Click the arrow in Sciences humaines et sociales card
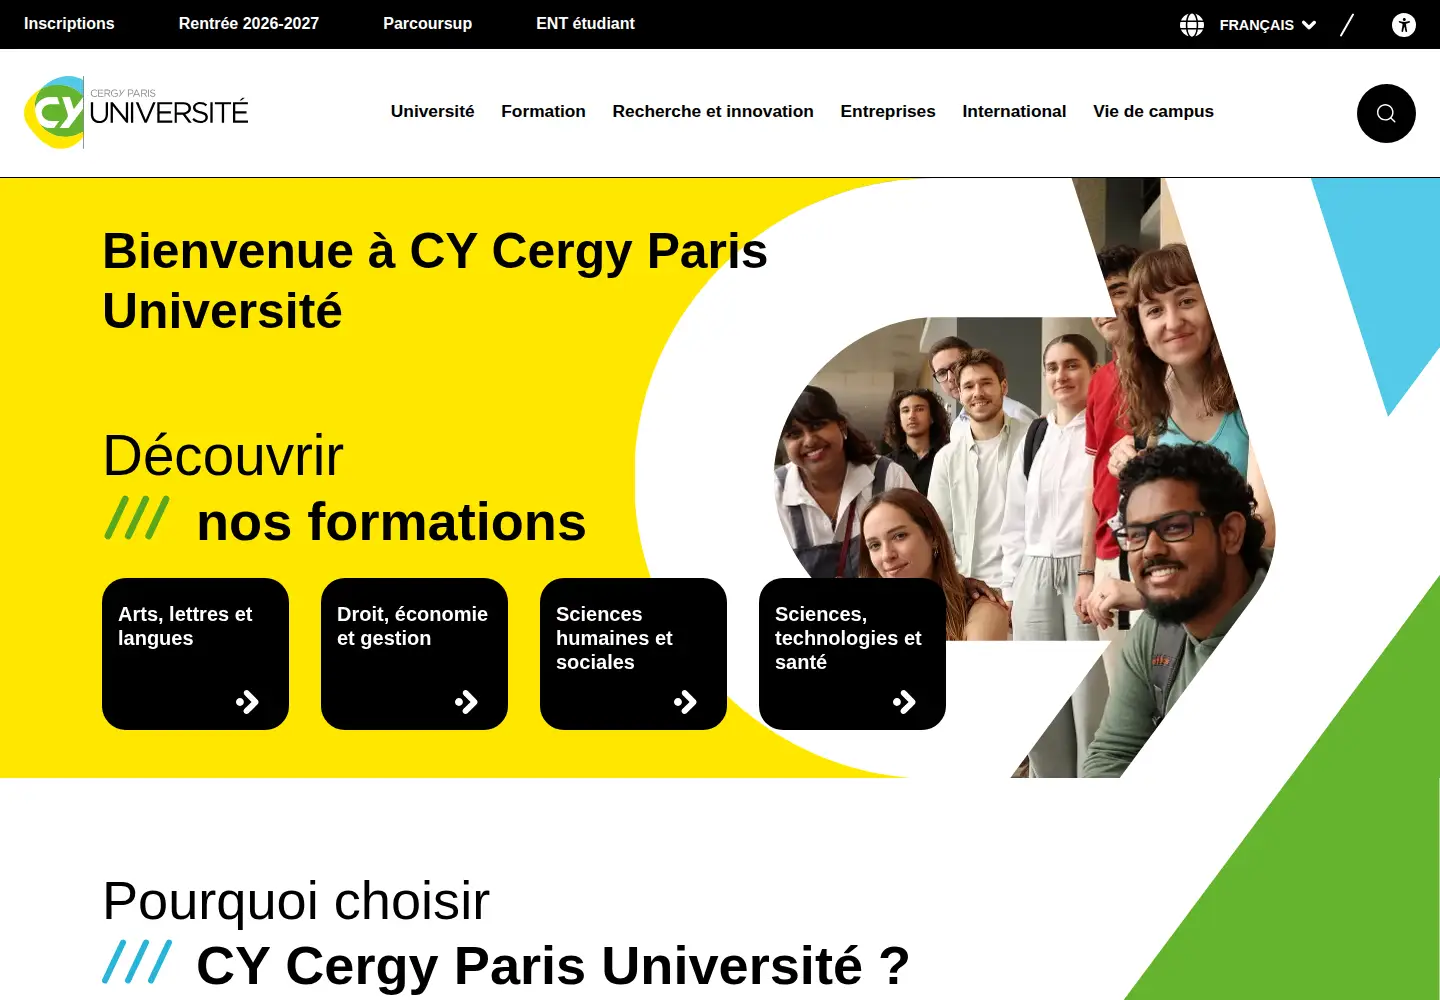 click(x=685, y=702)
